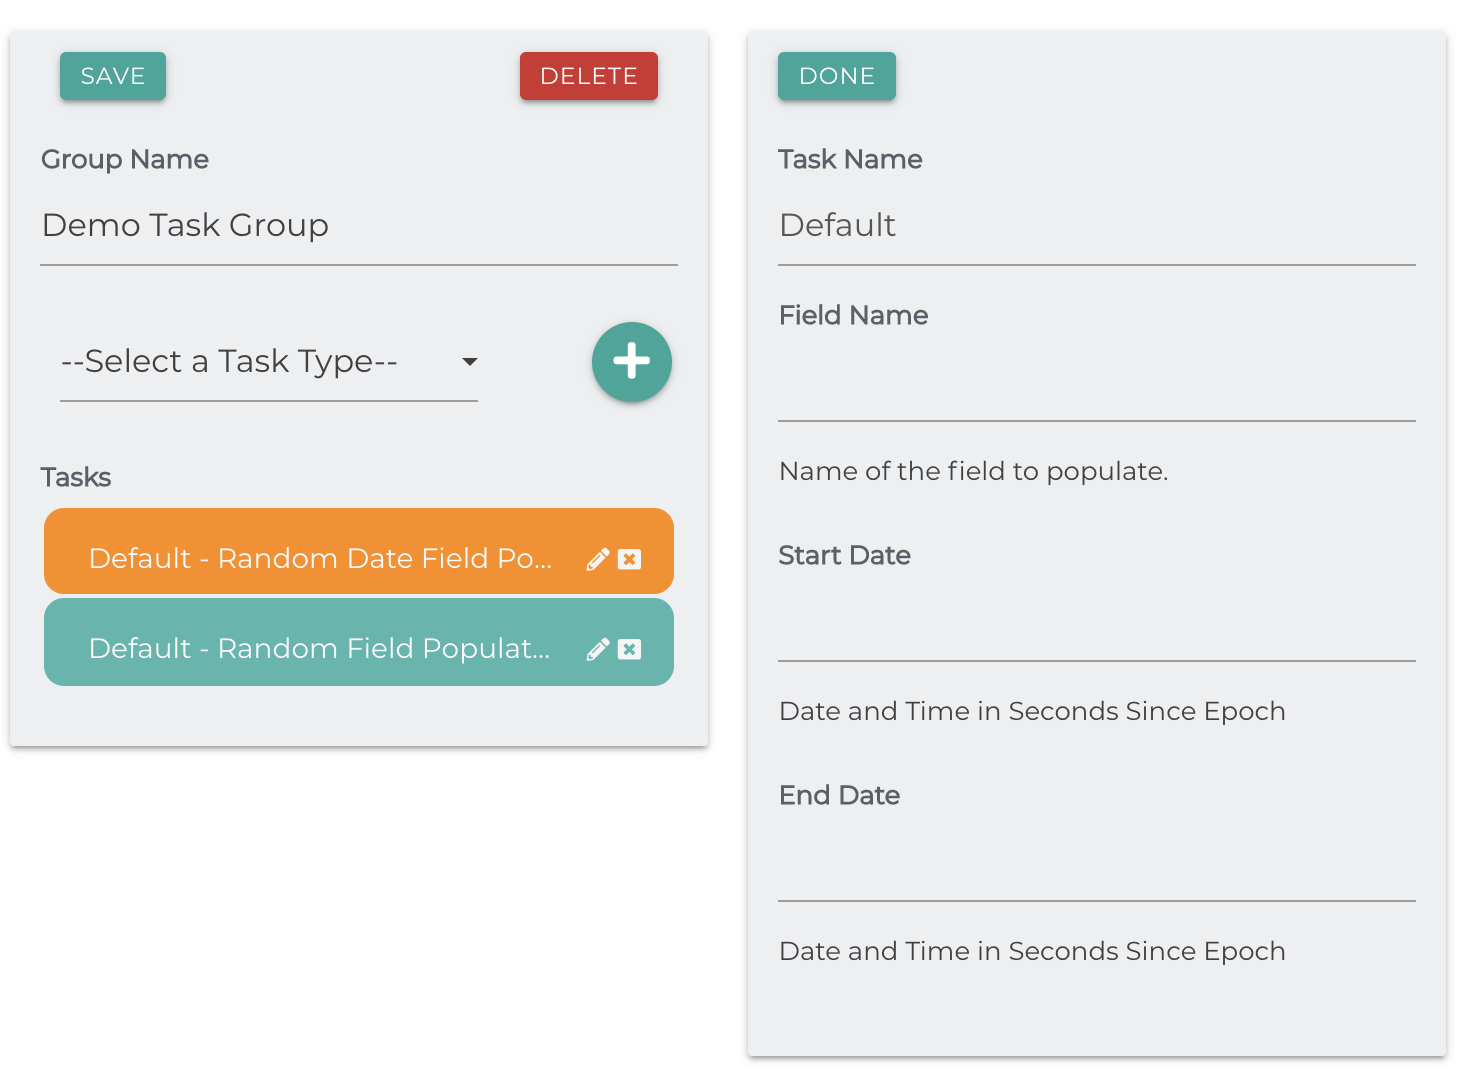Viewport: 1474px width, 1082px height.
Task: Click the Tasks heading text
Action: tap(76, 477)
